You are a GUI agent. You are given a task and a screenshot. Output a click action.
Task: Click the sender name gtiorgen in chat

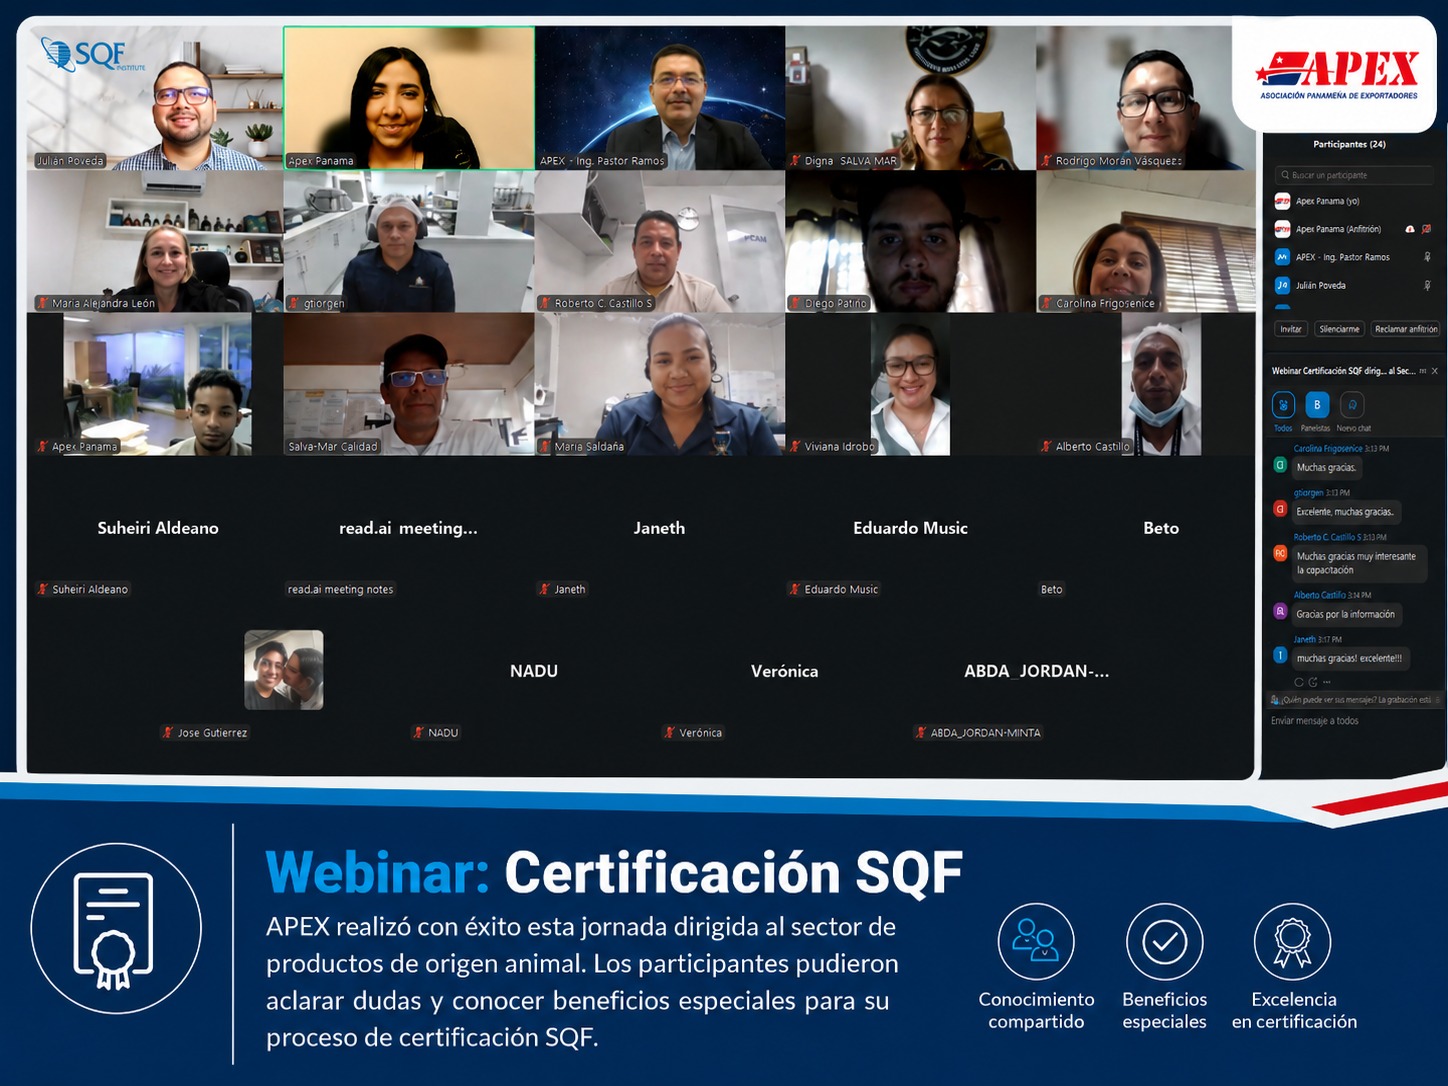(x=1308, y=493)
